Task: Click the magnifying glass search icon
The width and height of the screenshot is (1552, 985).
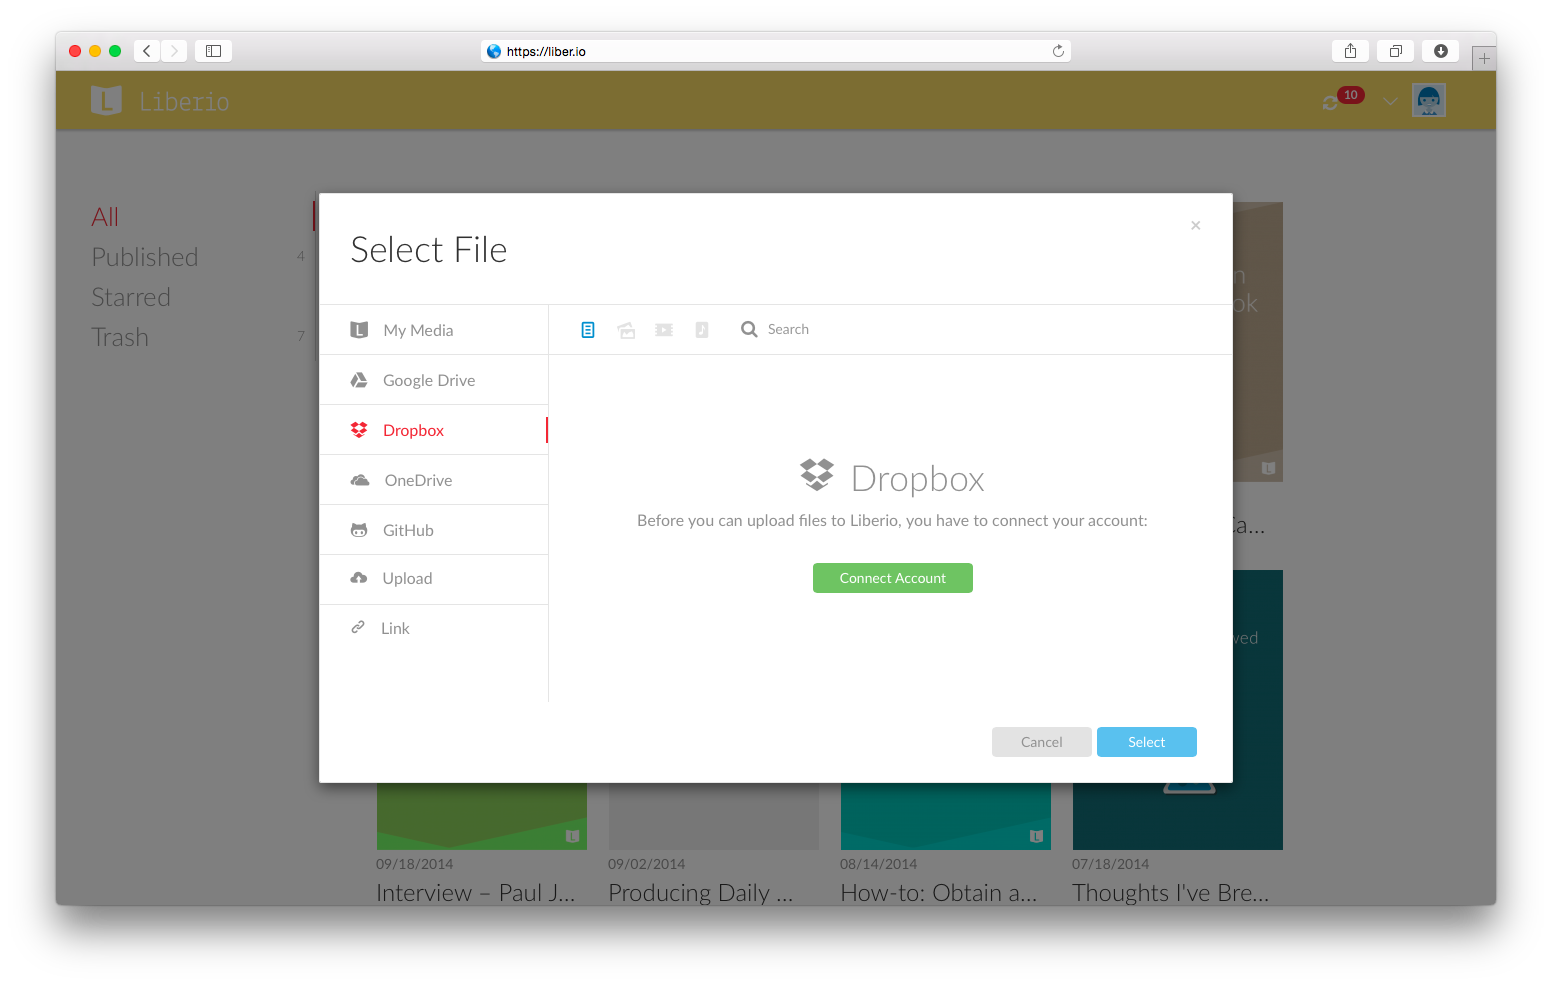Action: point(749,329)
